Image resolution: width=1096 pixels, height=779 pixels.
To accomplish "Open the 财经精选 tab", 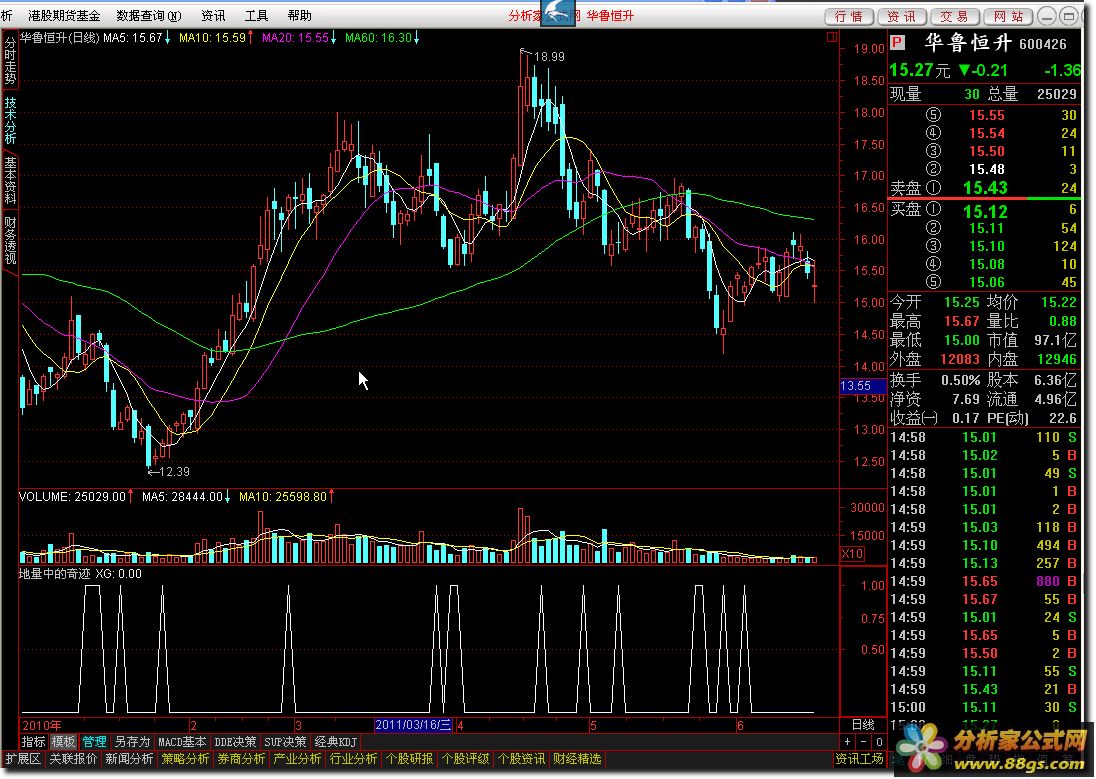I will (577, 759).
